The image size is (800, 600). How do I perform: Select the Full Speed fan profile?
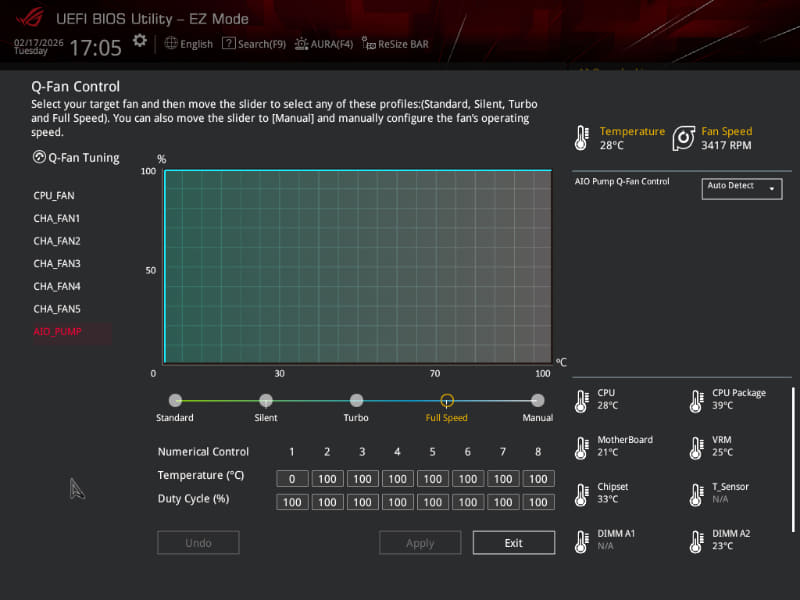447,401
